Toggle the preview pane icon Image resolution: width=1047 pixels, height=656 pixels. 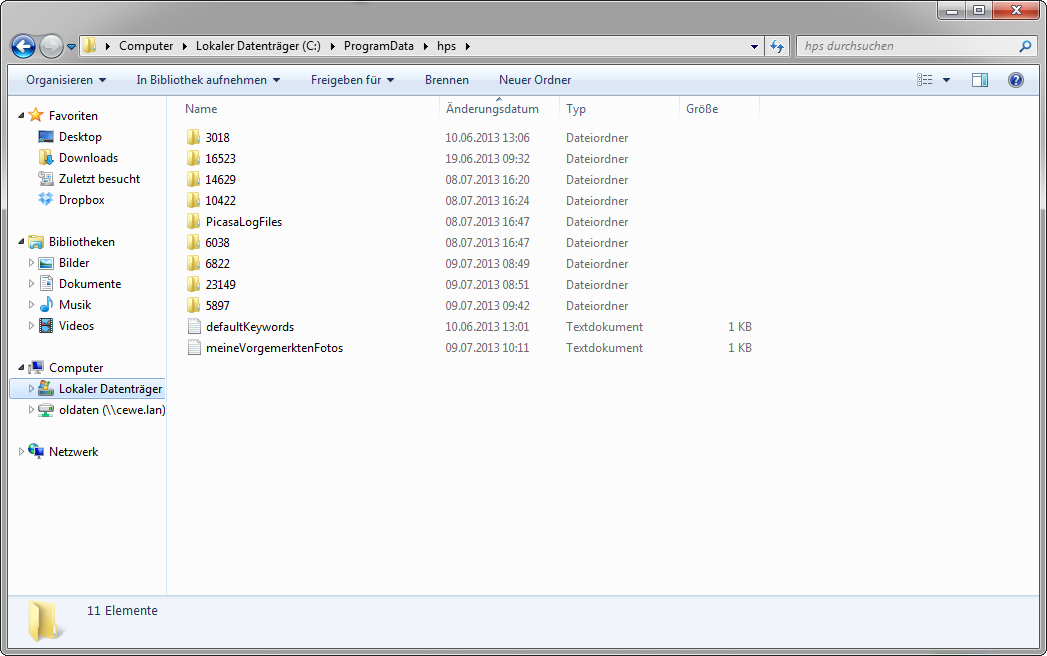[x=980, y=80]
